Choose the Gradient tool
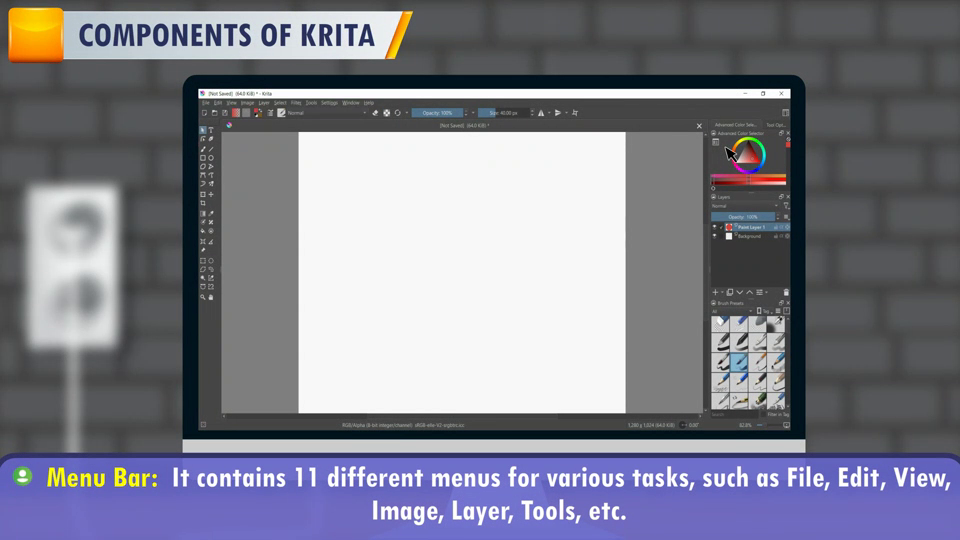This screenshot has height=540, width=960. click(x=203, y=214)
